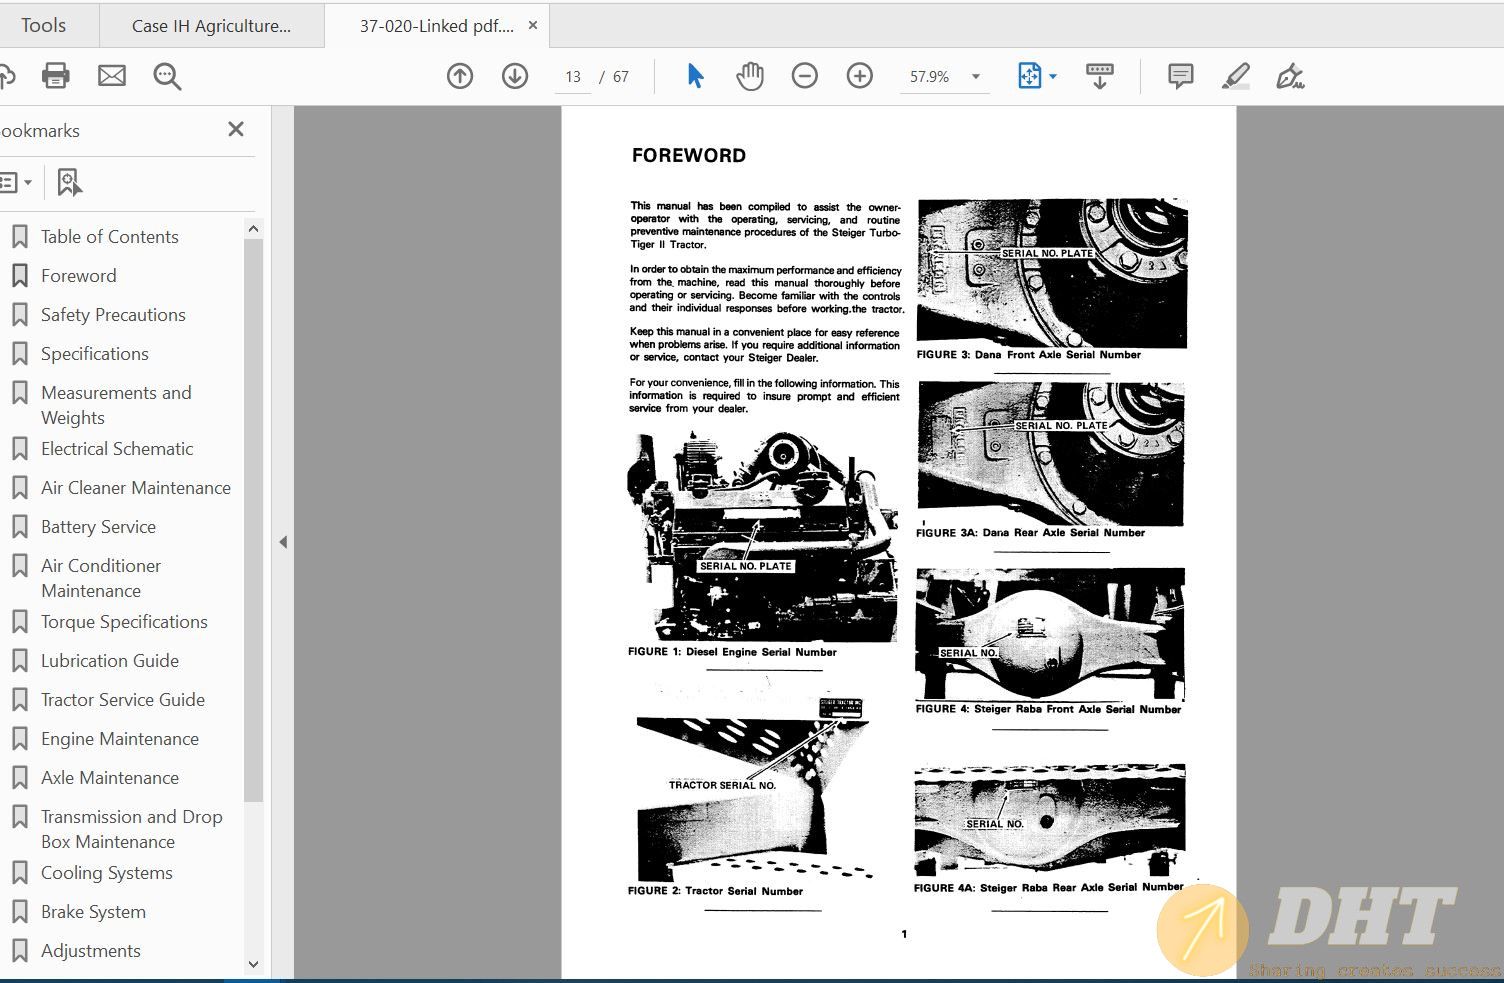Expand the fit page options arrow
The image size is (1504, 983).
click(x=1053, y=76)
